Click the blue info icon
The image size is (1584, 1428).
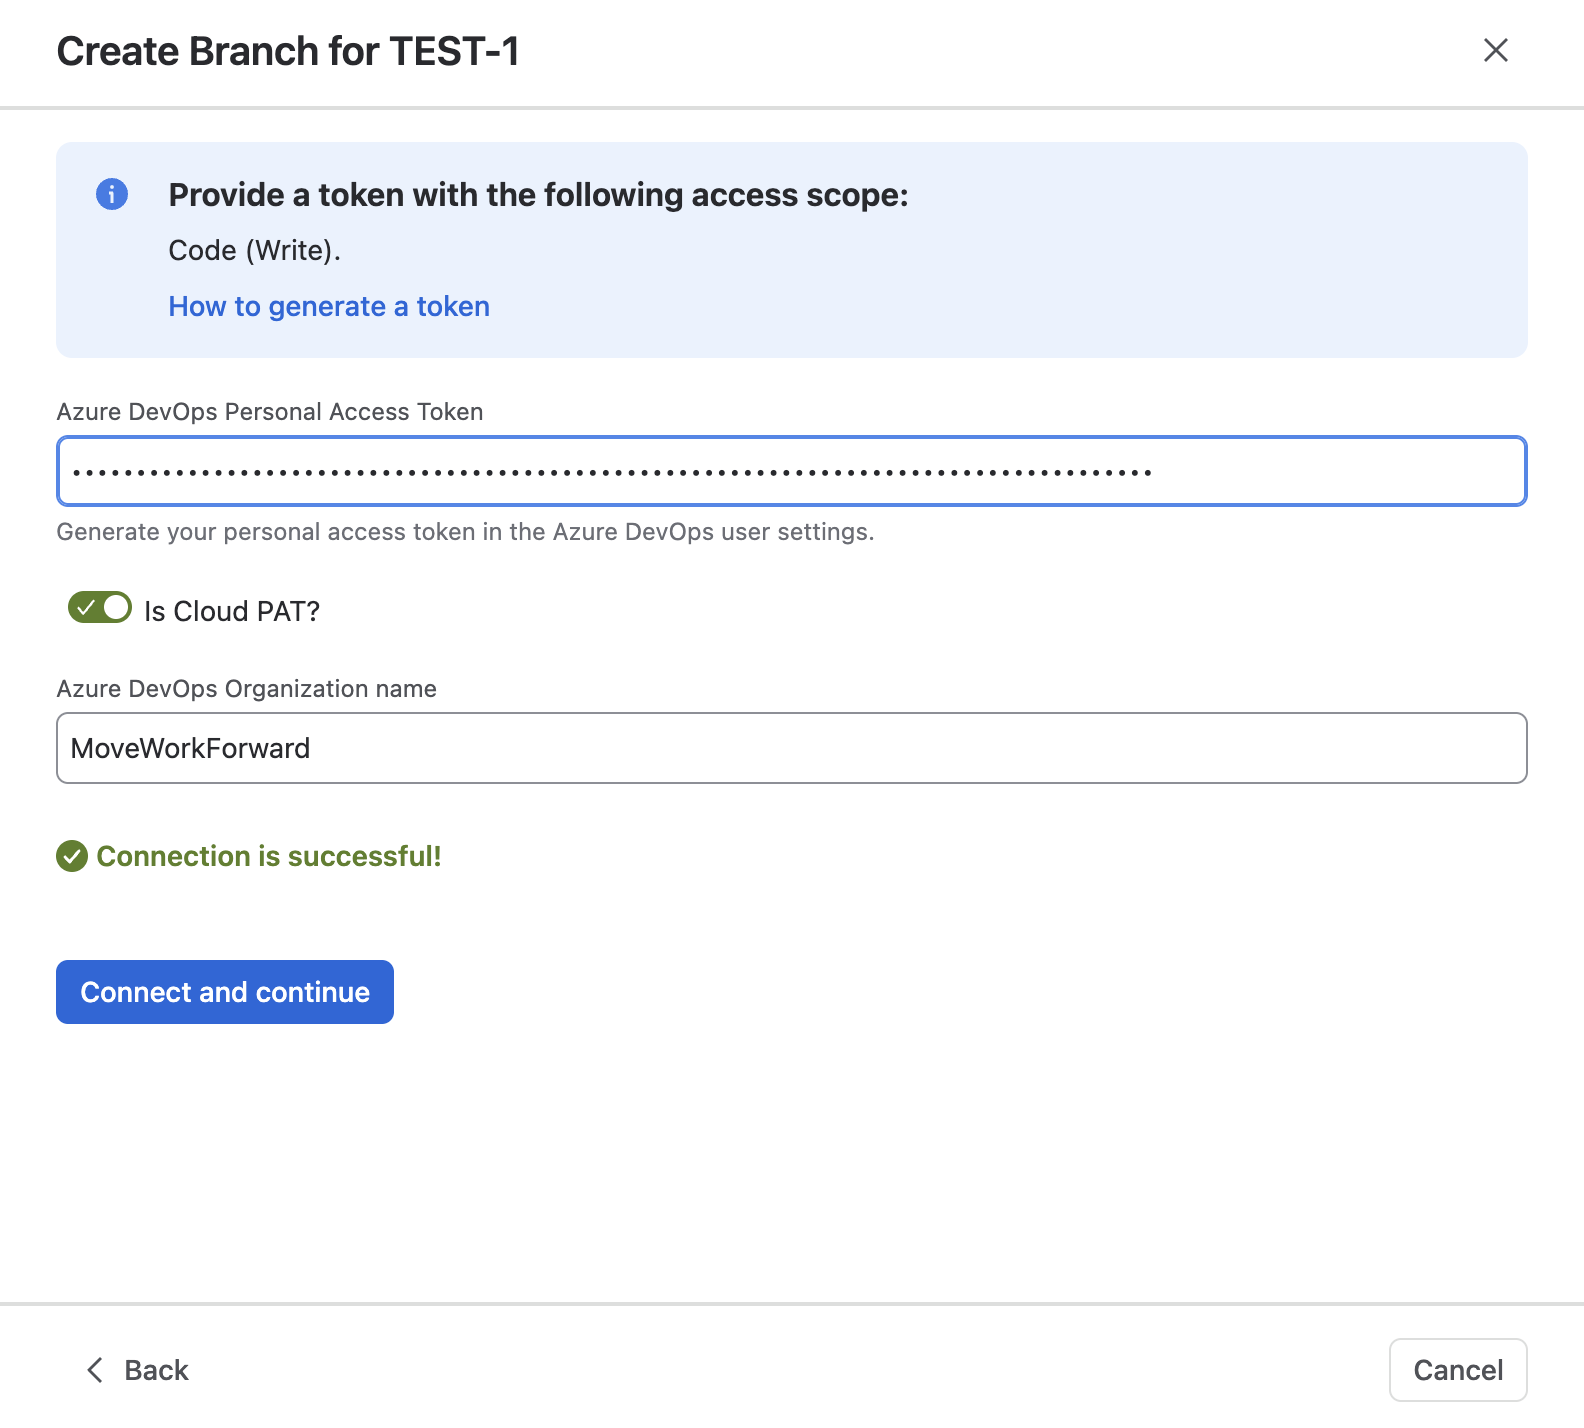click(x=112, y=194)
